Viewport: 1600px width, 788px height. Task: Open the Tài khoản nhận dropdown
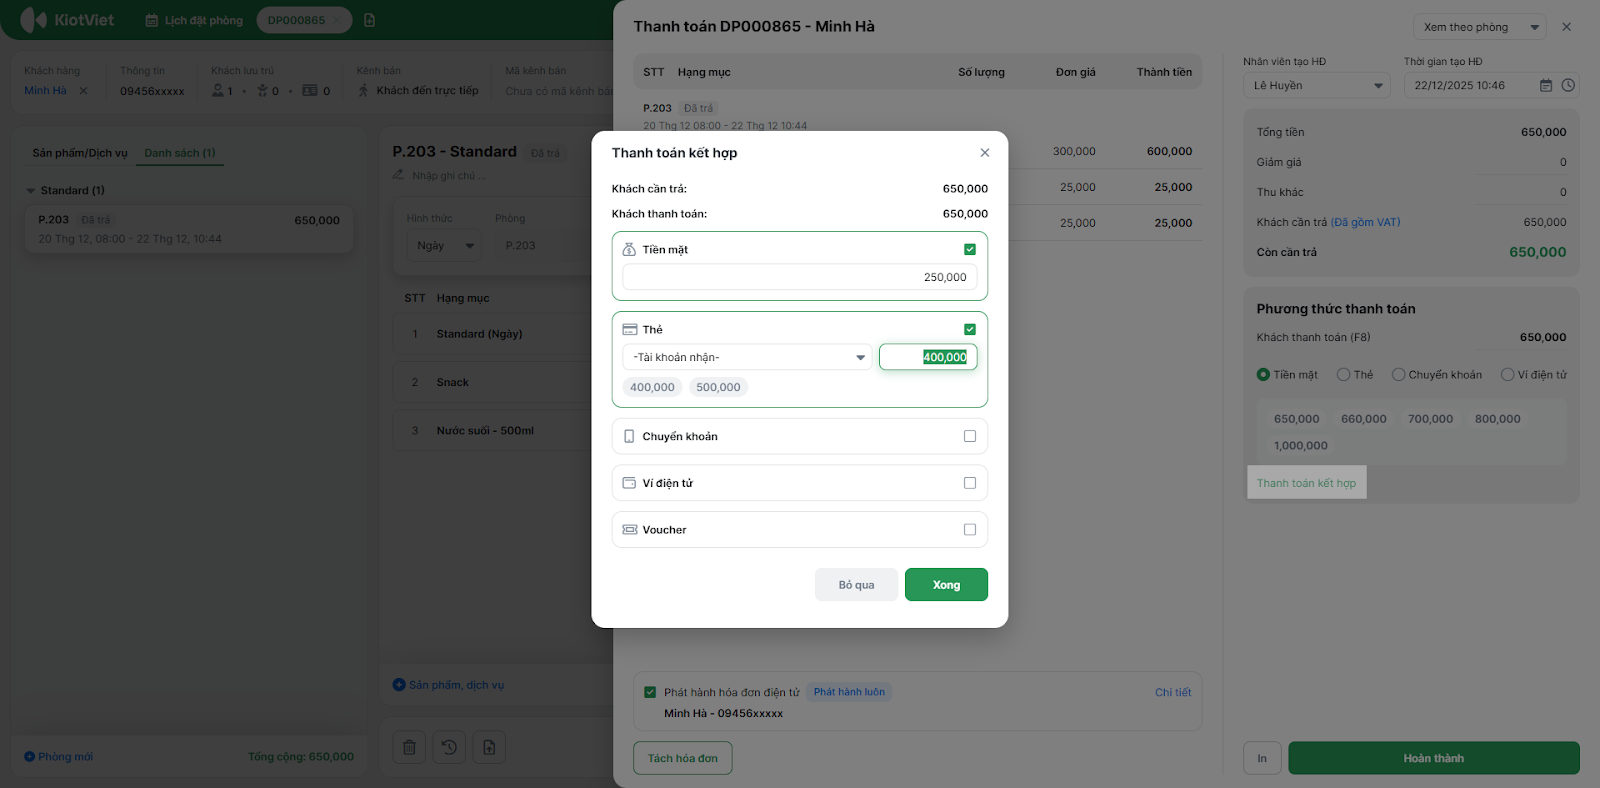(x=747, y=357)
